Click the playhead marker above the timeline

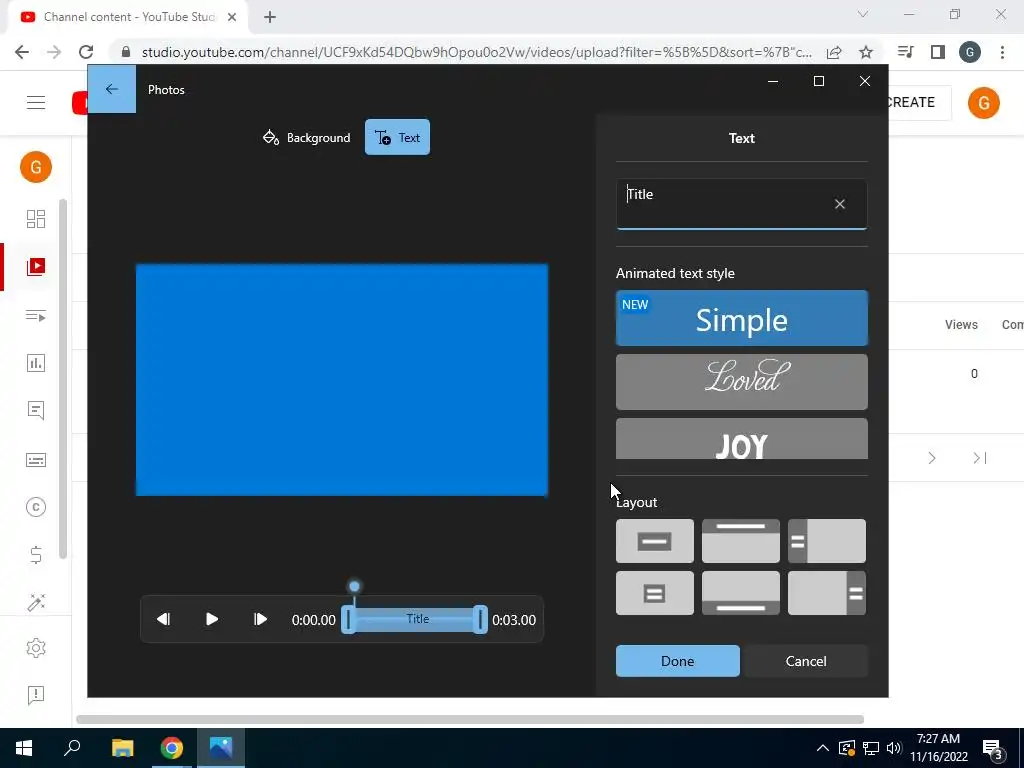click(x=354, y=586)
